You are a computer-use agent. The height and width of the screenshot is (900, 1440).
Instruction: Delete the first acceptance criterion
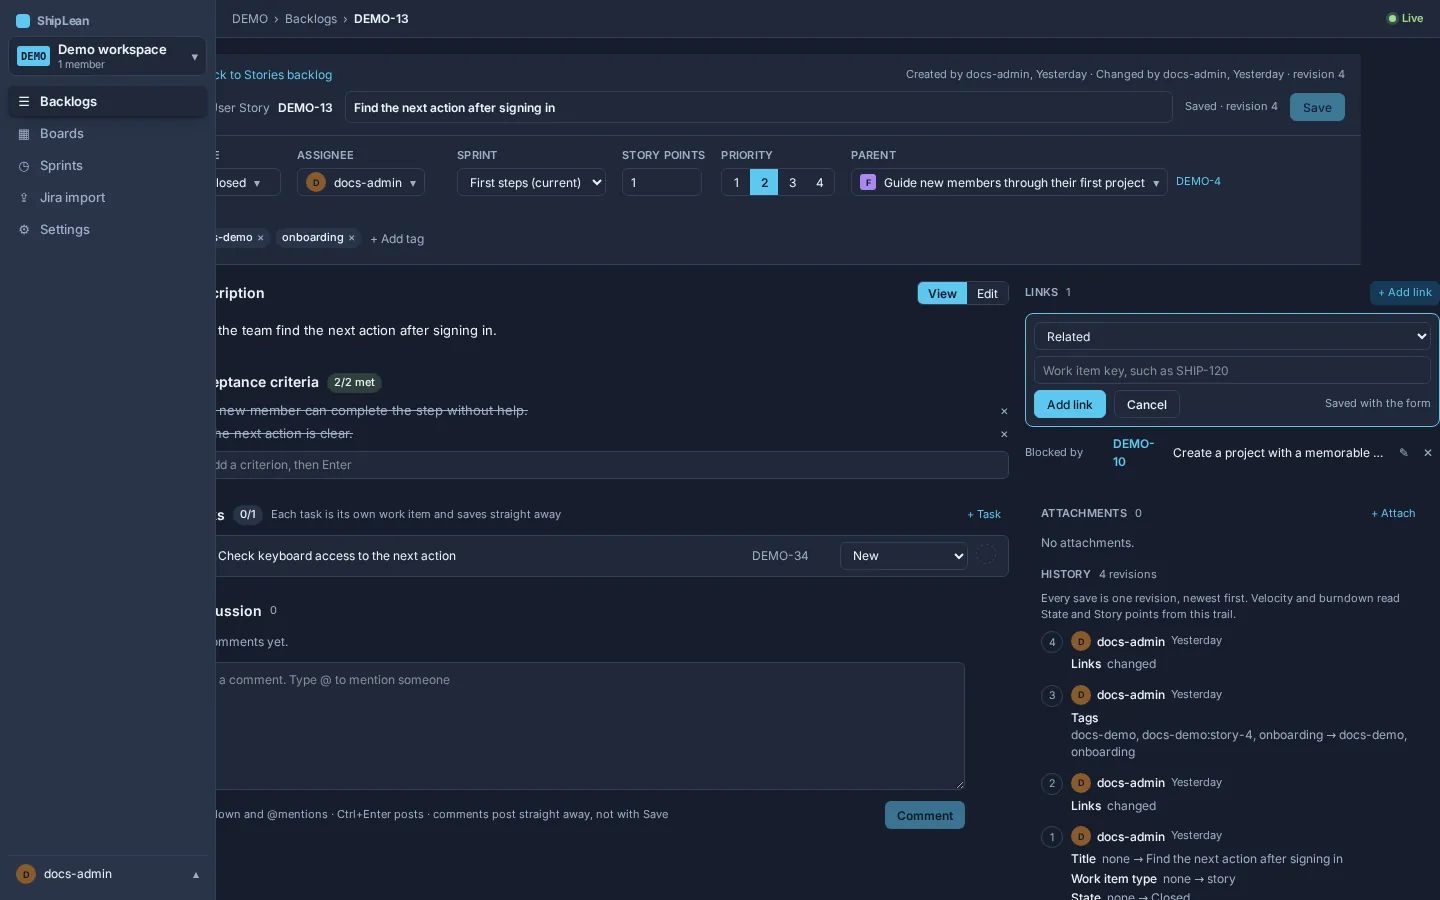click(1004, 411)
